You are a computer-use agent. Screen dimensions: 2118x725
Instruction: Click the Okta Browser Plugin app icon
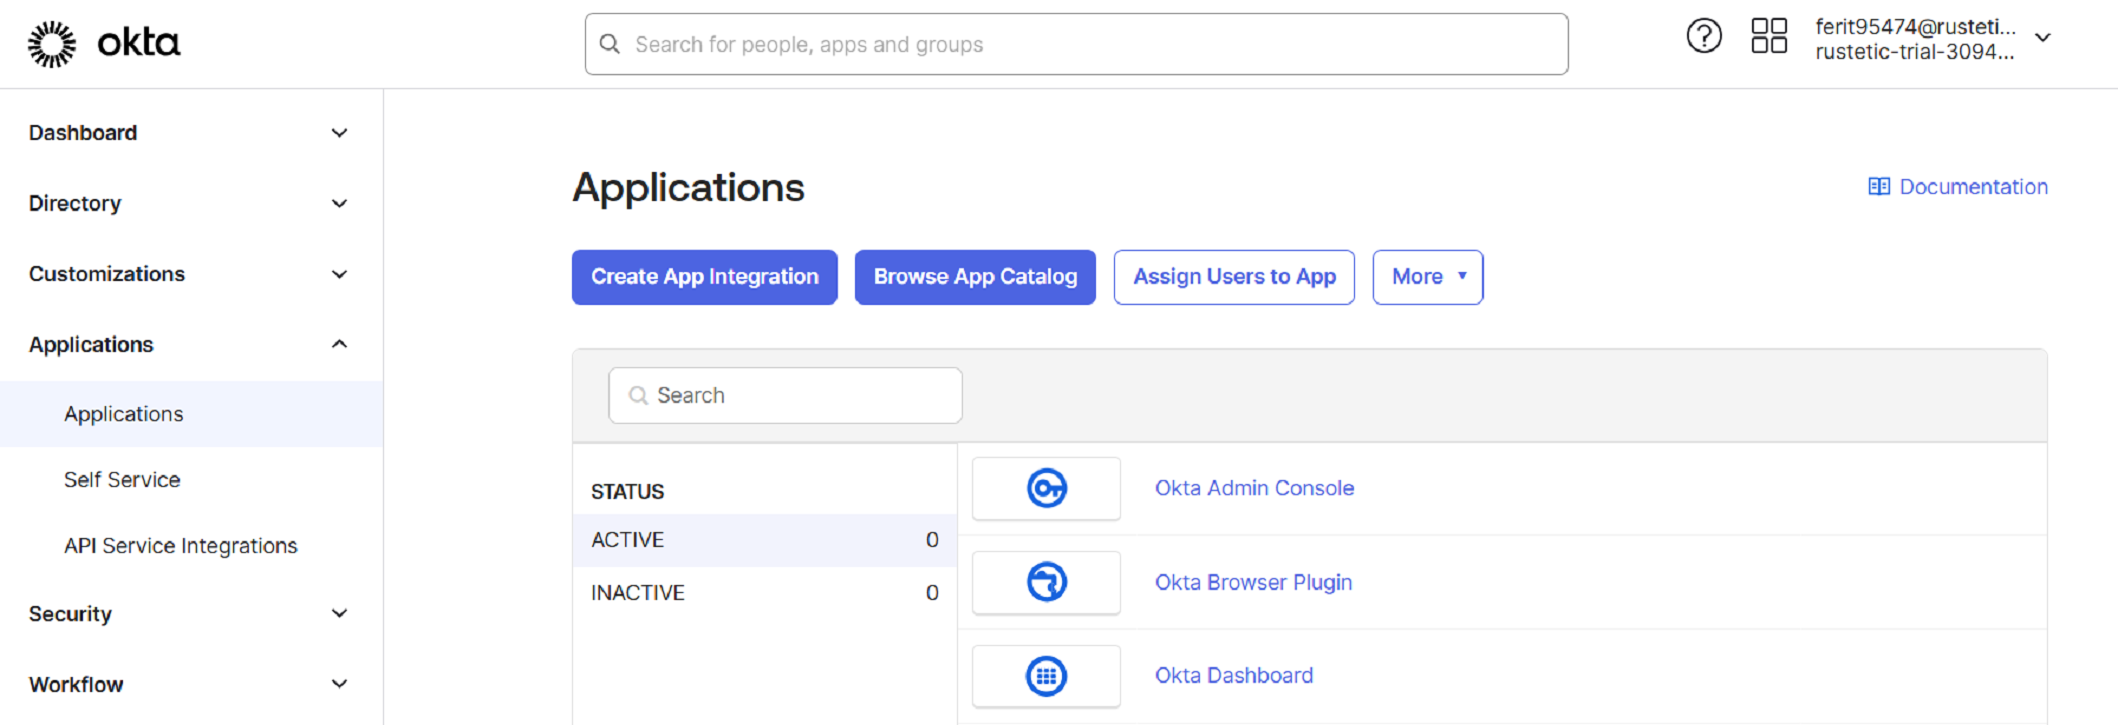coord(1046,582)
